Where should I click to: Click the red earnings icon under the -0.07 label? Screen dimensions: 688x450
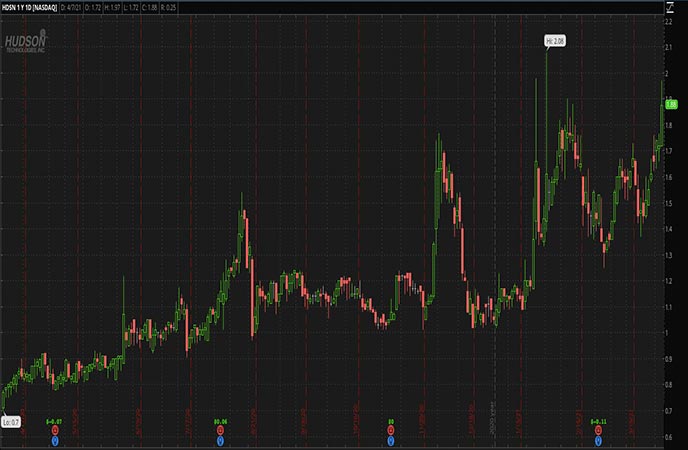pyautogui.click(x=55, y=430)
